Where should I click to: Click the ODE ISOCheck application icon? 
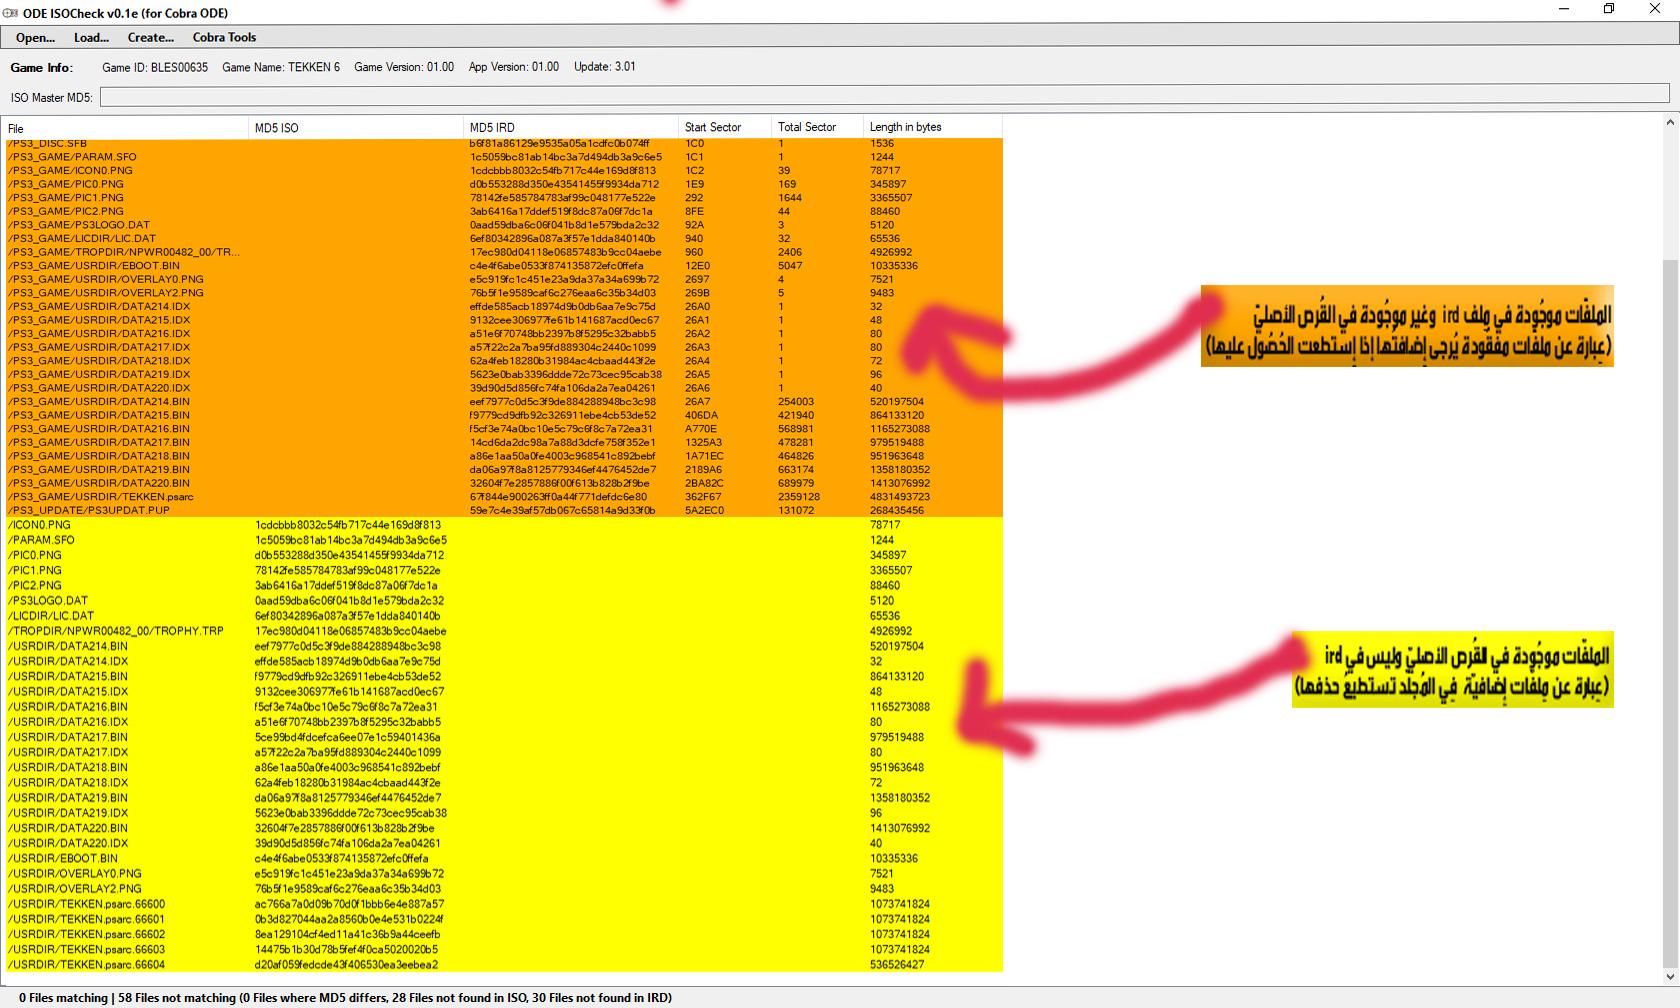(11, 13)
